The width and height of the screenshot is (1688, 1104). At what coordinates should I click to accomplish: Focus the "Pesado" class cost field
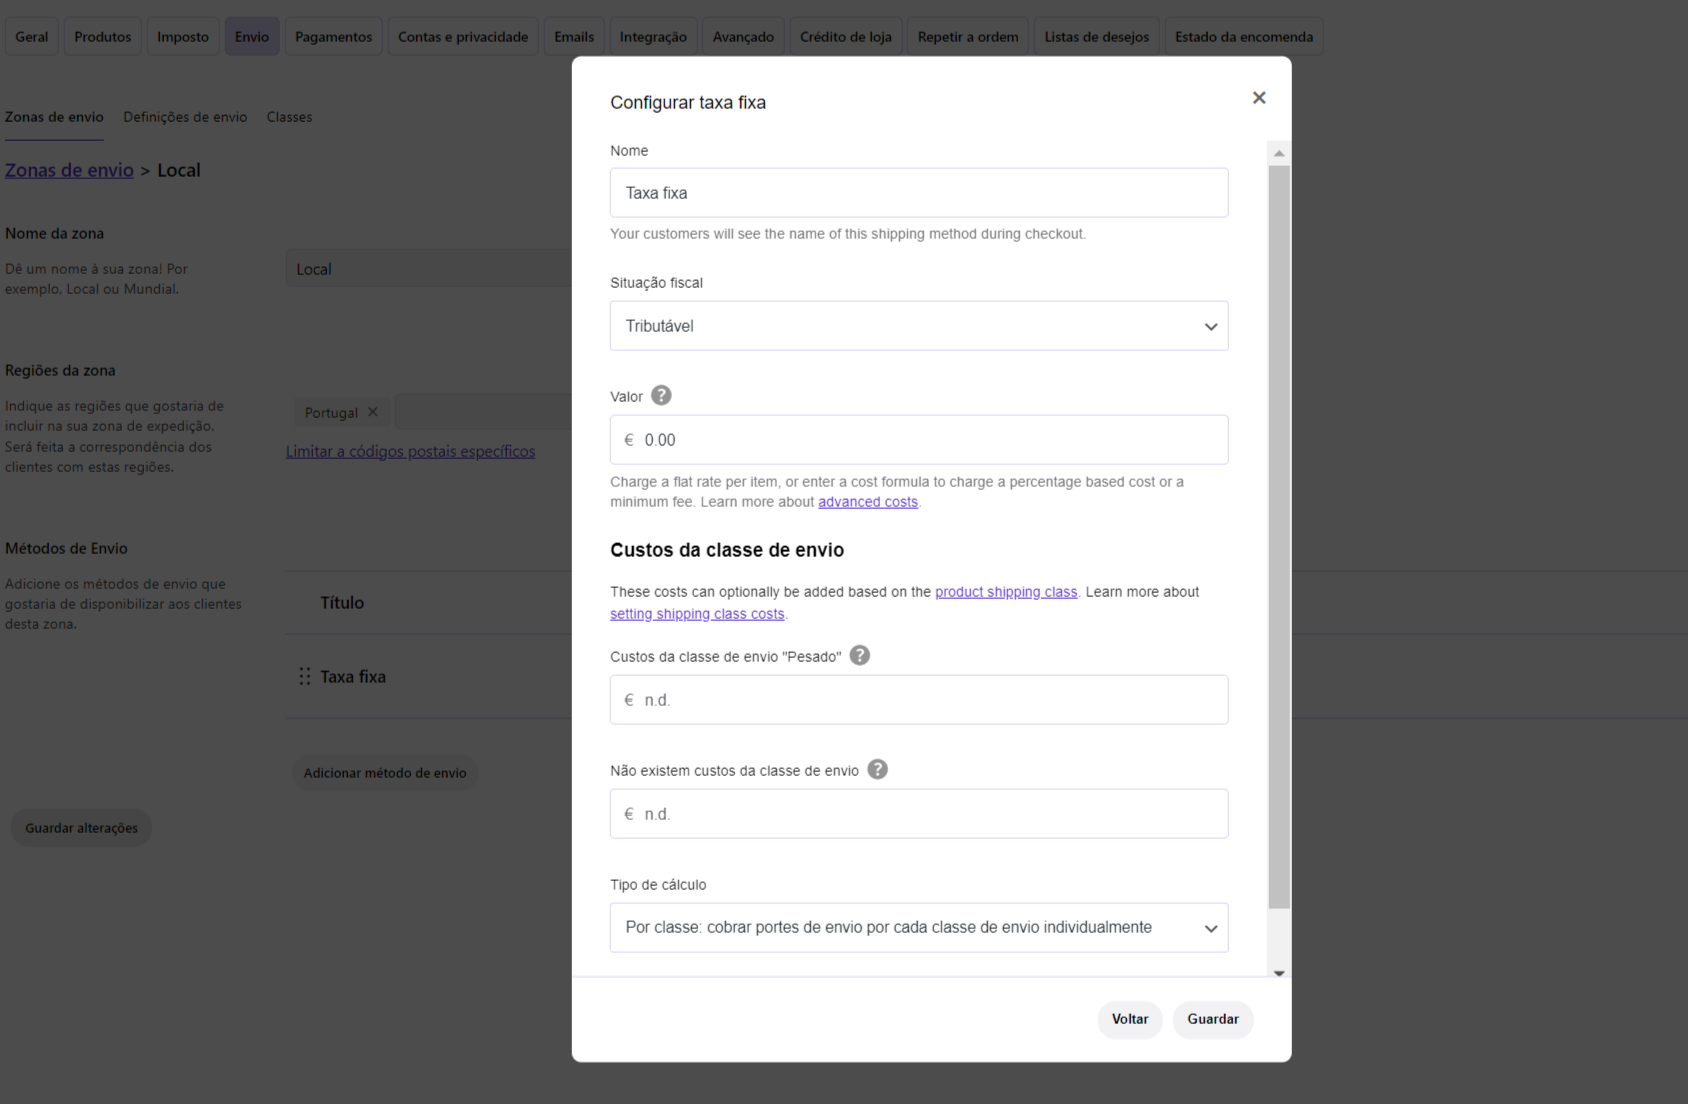tap(919, 700)
